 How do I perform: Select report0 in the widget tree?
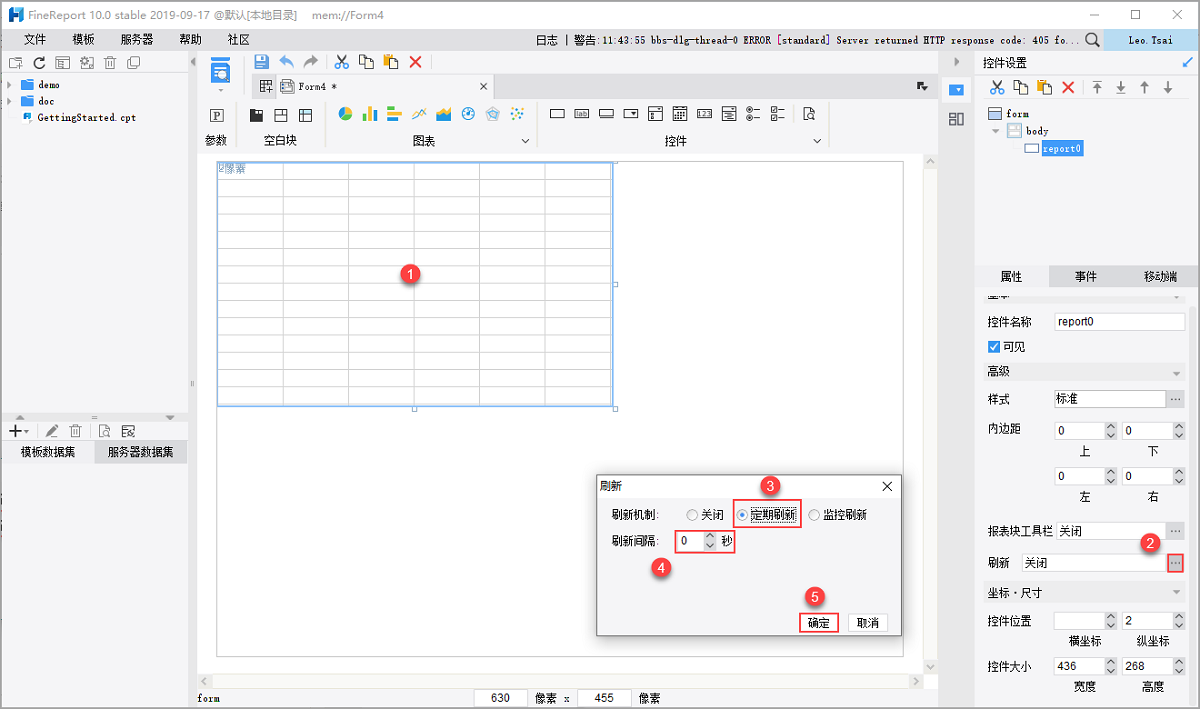point(1062,149)
